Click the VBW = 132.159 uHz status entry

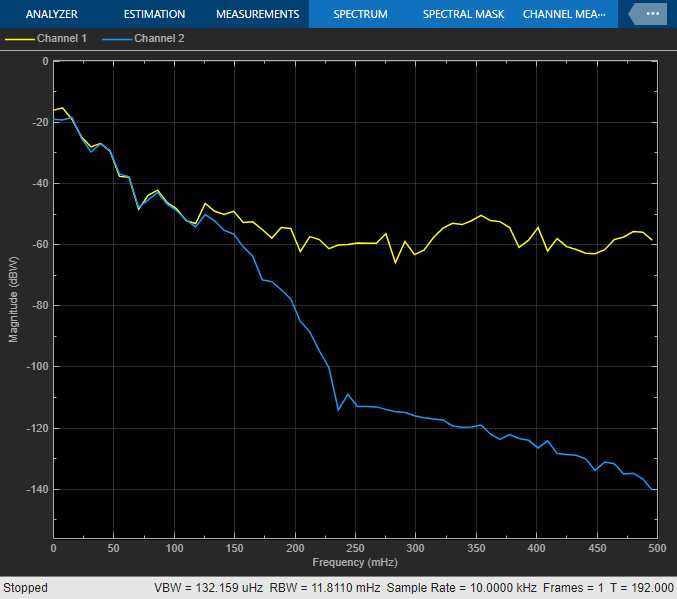point(209,588)
